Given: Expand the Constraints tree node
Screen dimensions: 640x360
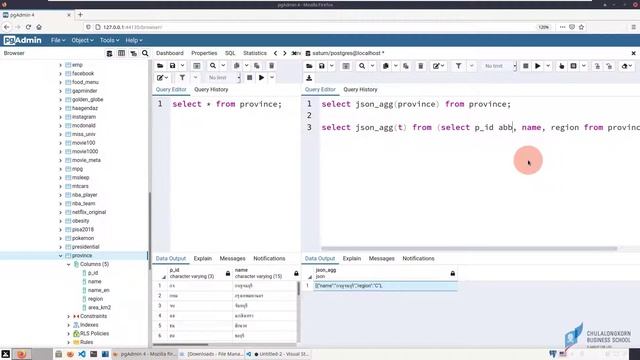Looking at the screenshot, I should 69,316.
